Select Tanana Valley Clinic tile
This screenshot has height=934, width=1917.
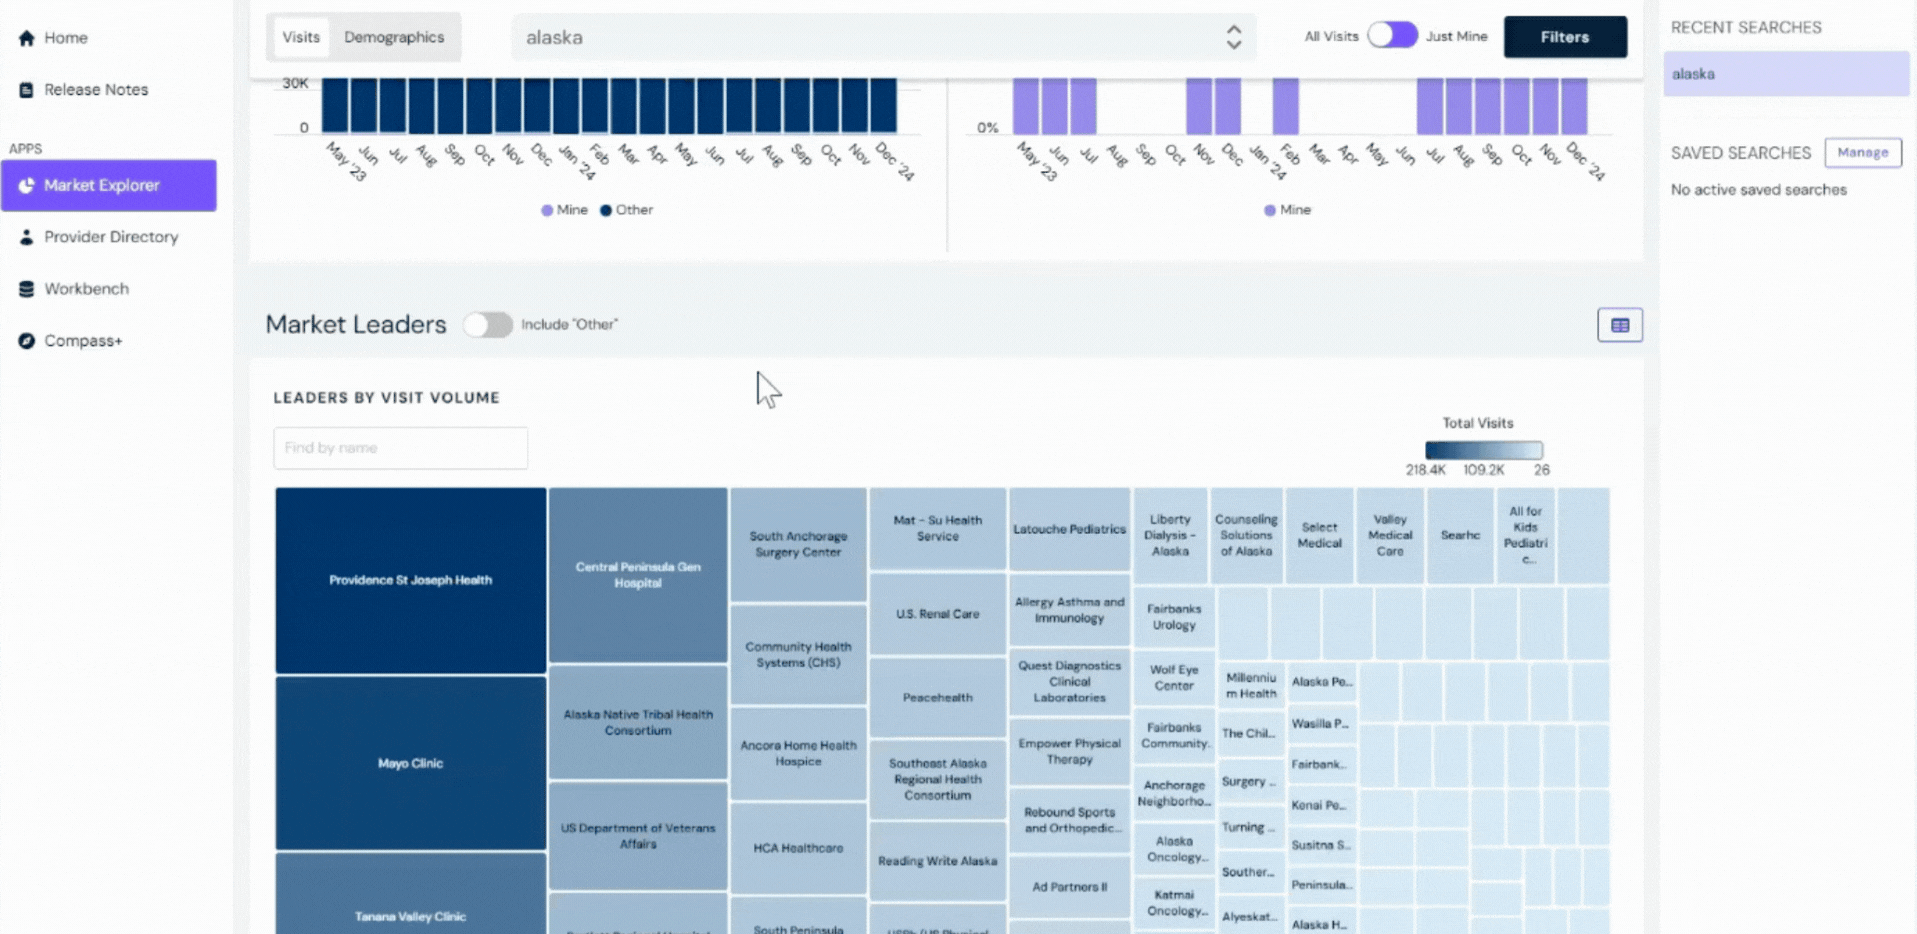coord(410,895)
